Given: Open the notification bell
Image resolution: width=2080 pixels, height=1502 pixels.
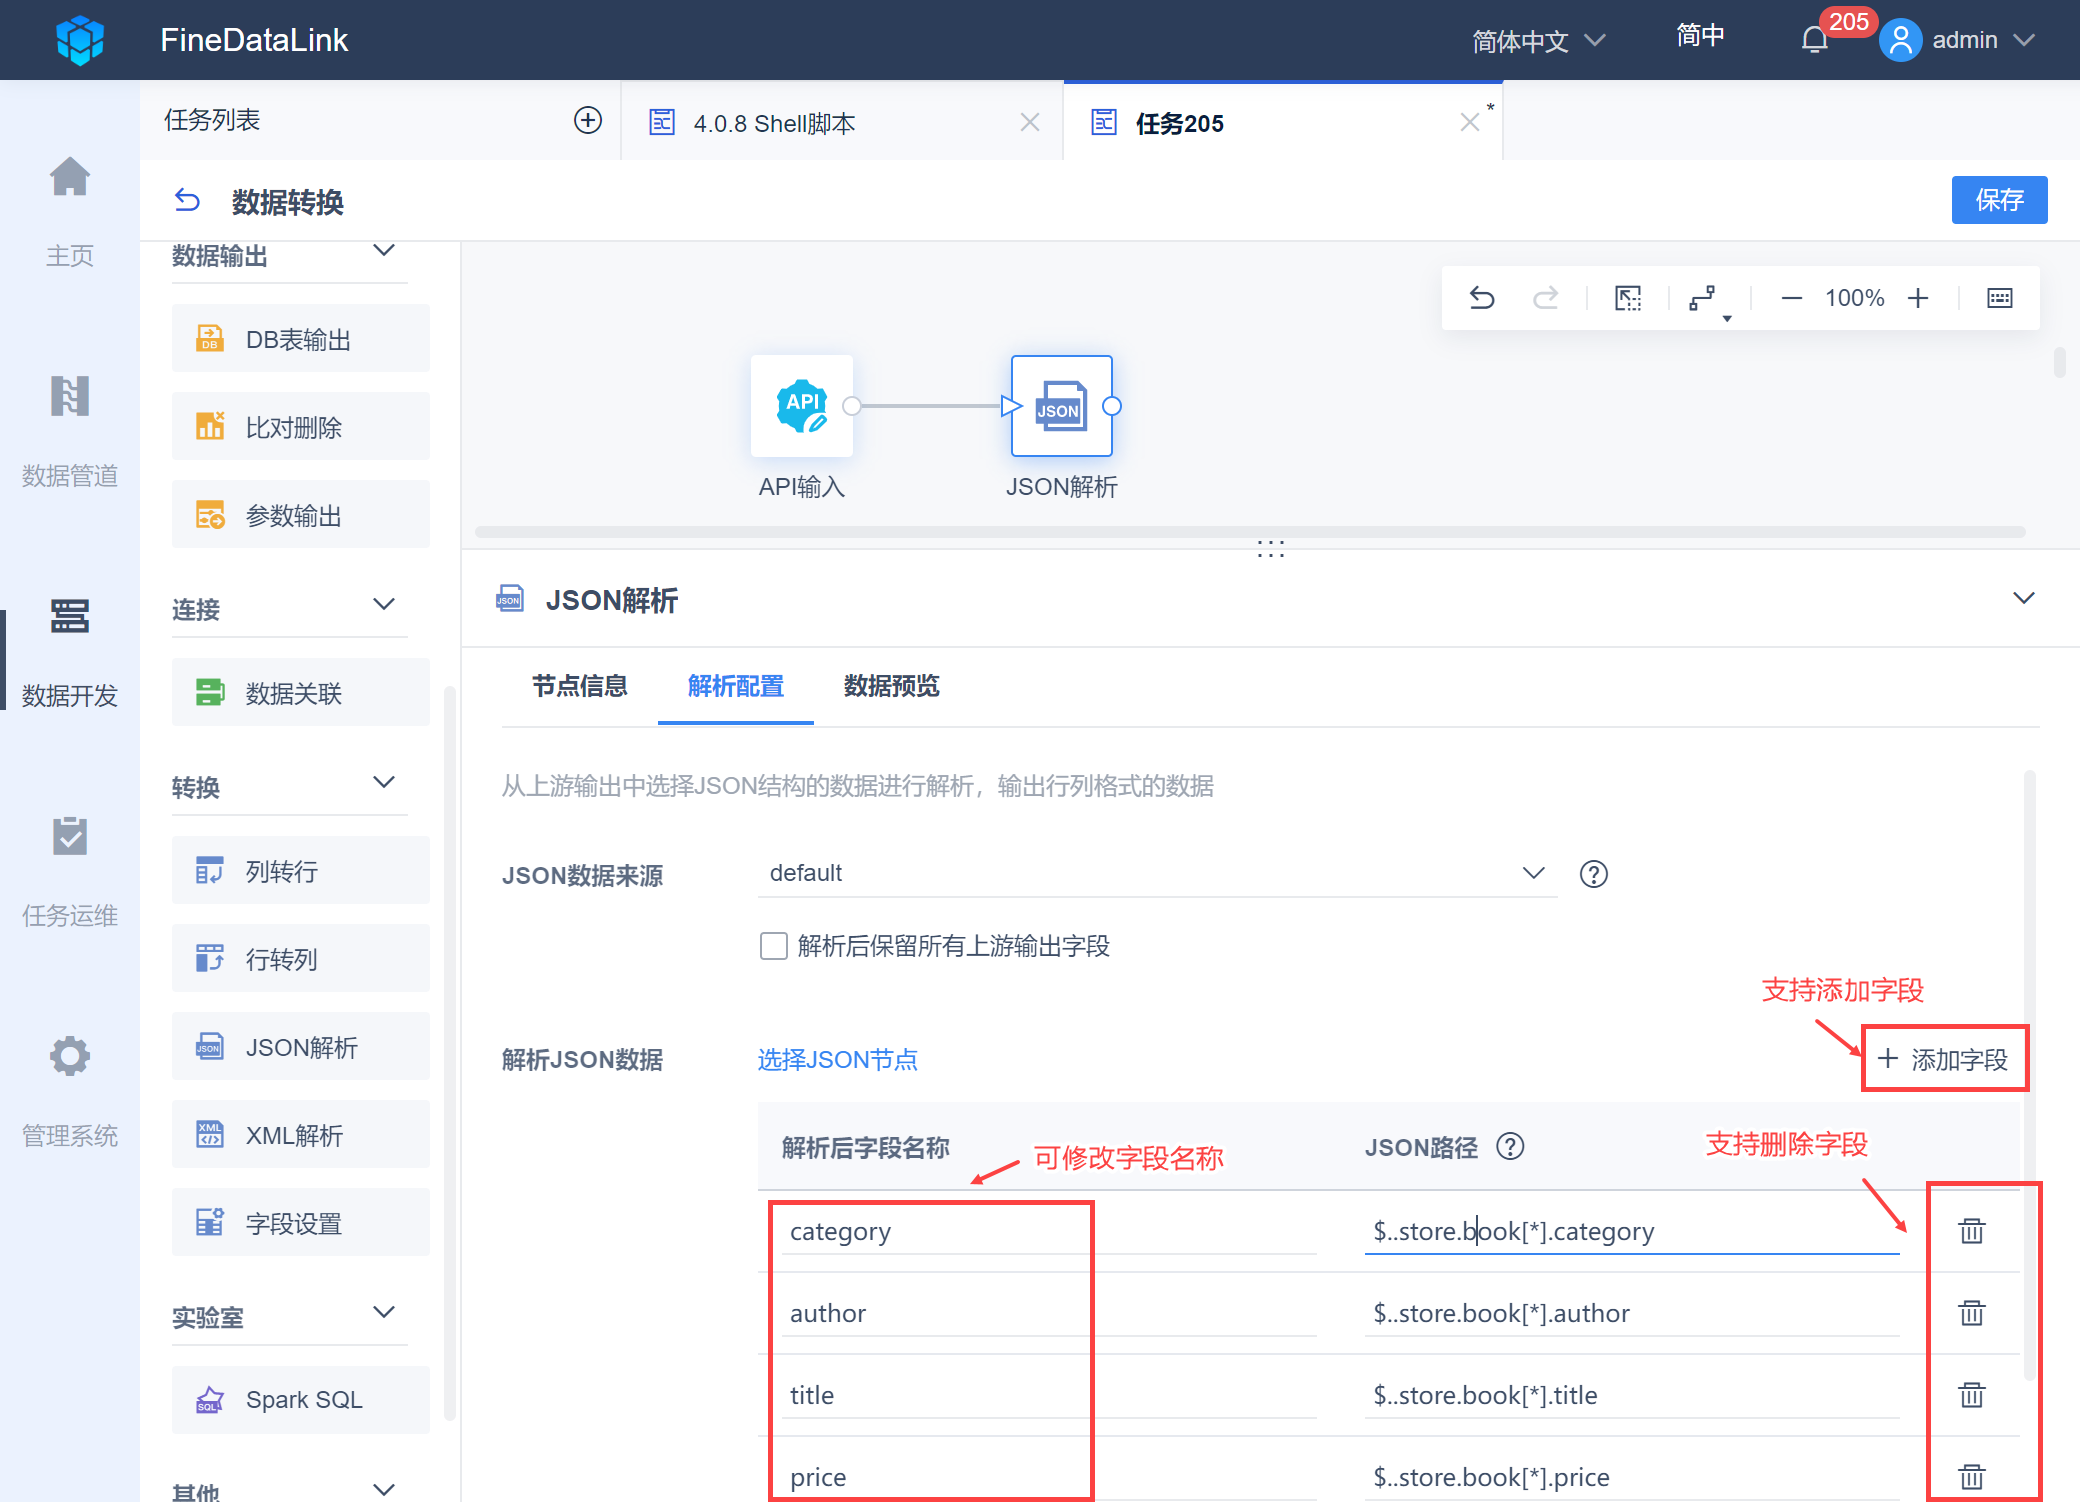Looking at the screenshot, I should click(x=1814, y=40).
